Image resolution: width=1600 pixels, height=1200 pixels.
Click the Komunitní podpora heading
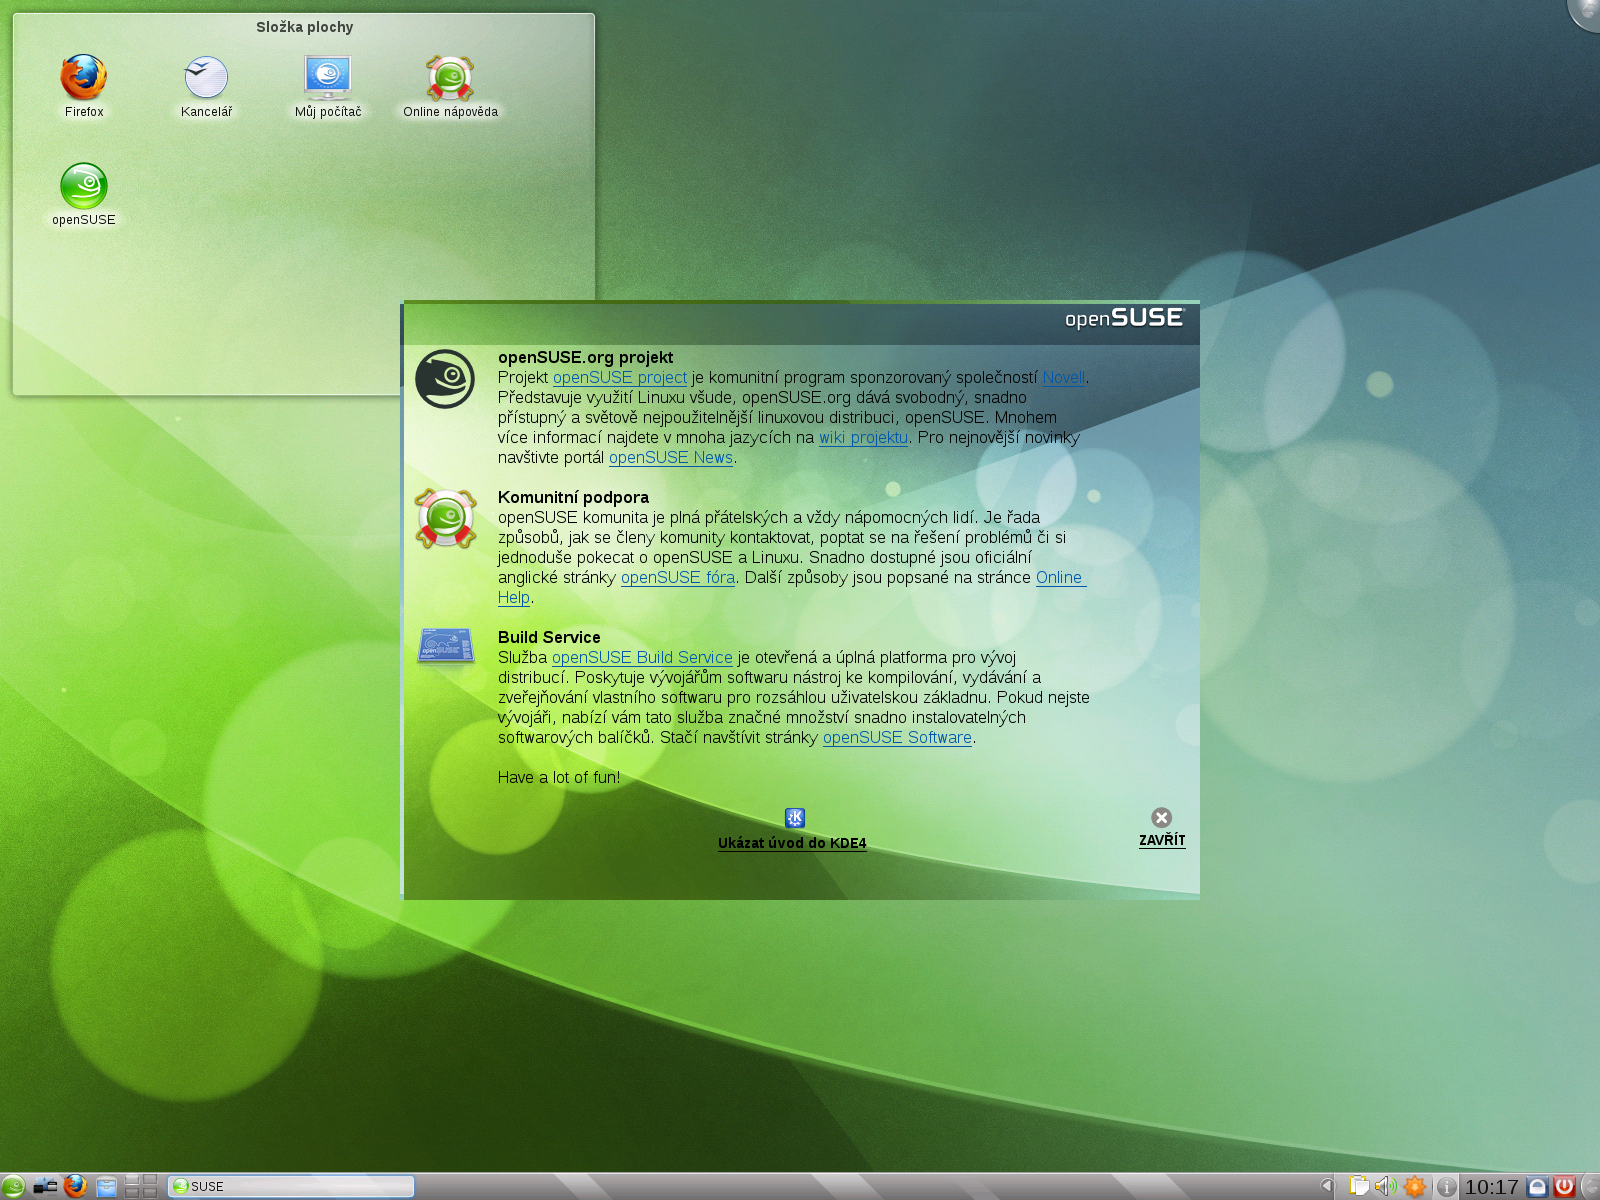pos(573,498)
